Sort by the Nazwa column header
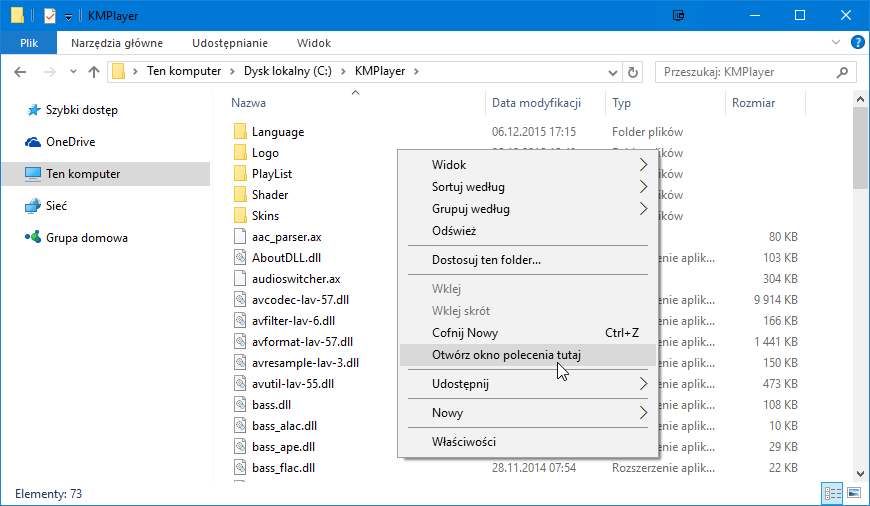 (248, 103)
